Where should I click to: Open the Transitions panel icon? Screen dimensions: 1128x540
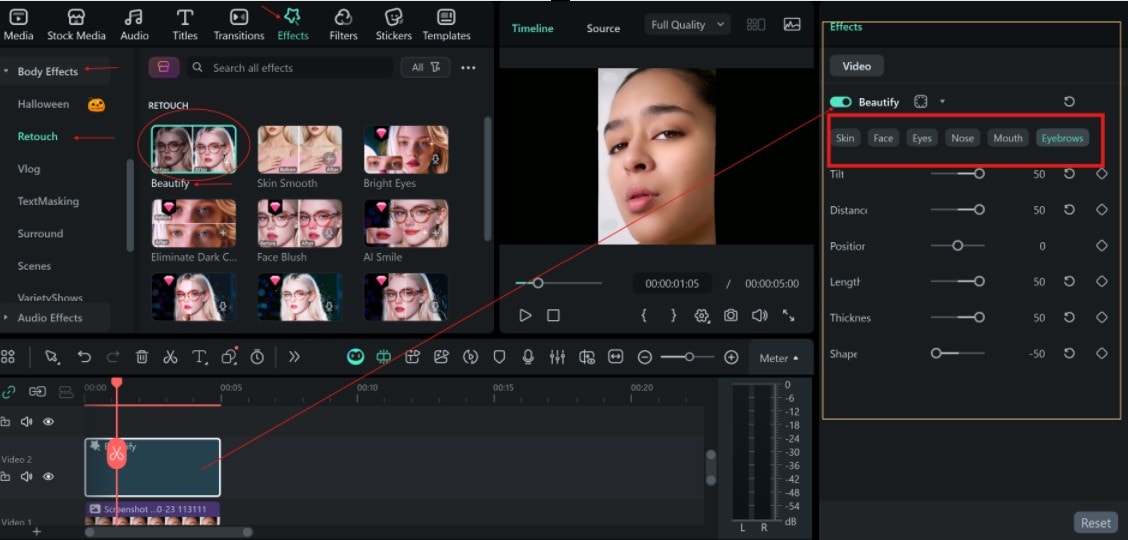tap(239, 17)
